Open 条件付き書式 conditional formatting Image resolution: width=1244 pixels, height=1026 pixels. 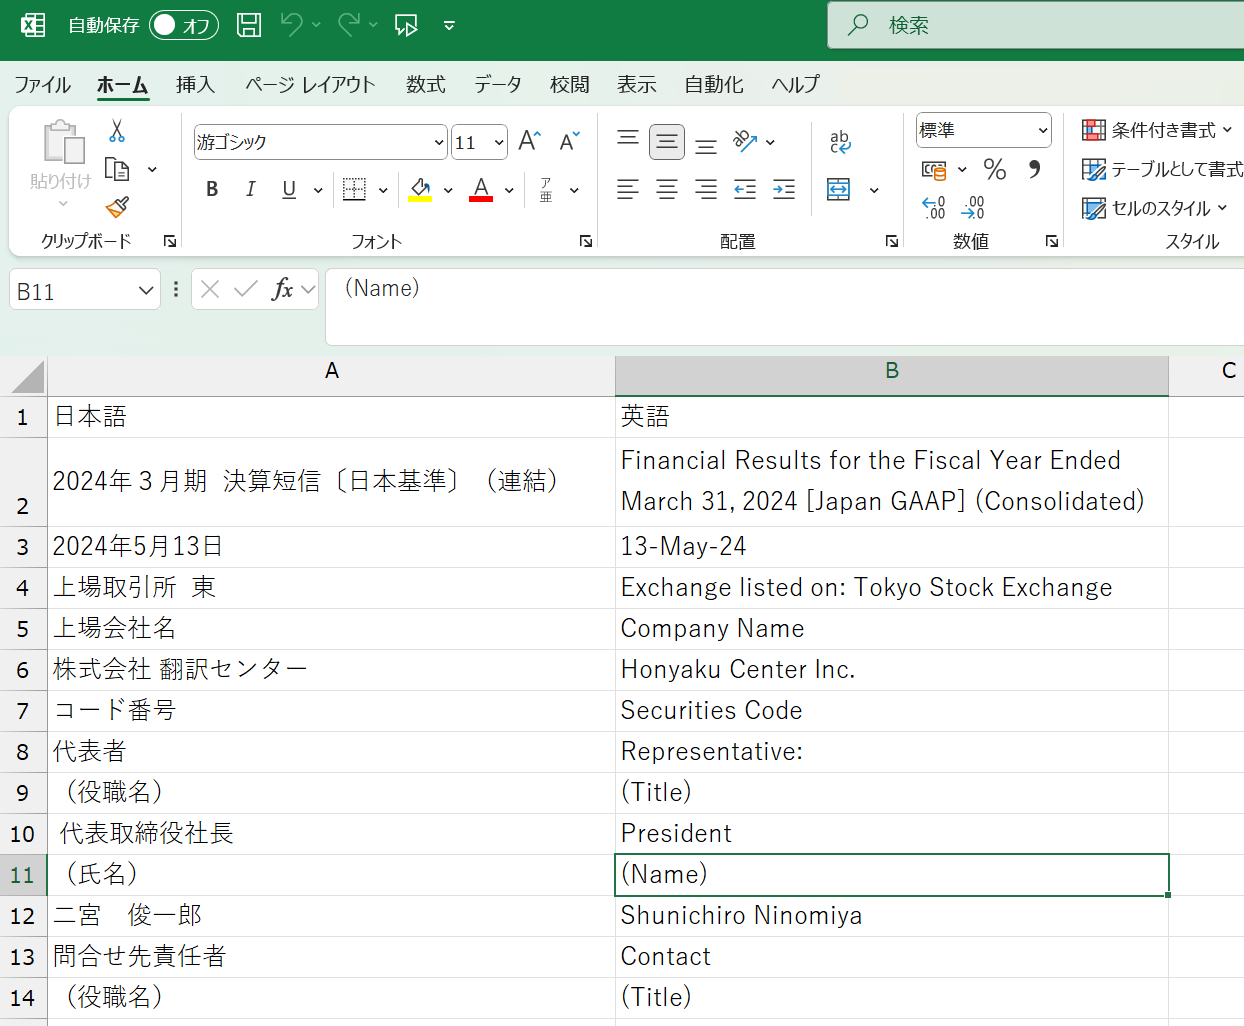pyautogui.click(x=1157, y=130)
